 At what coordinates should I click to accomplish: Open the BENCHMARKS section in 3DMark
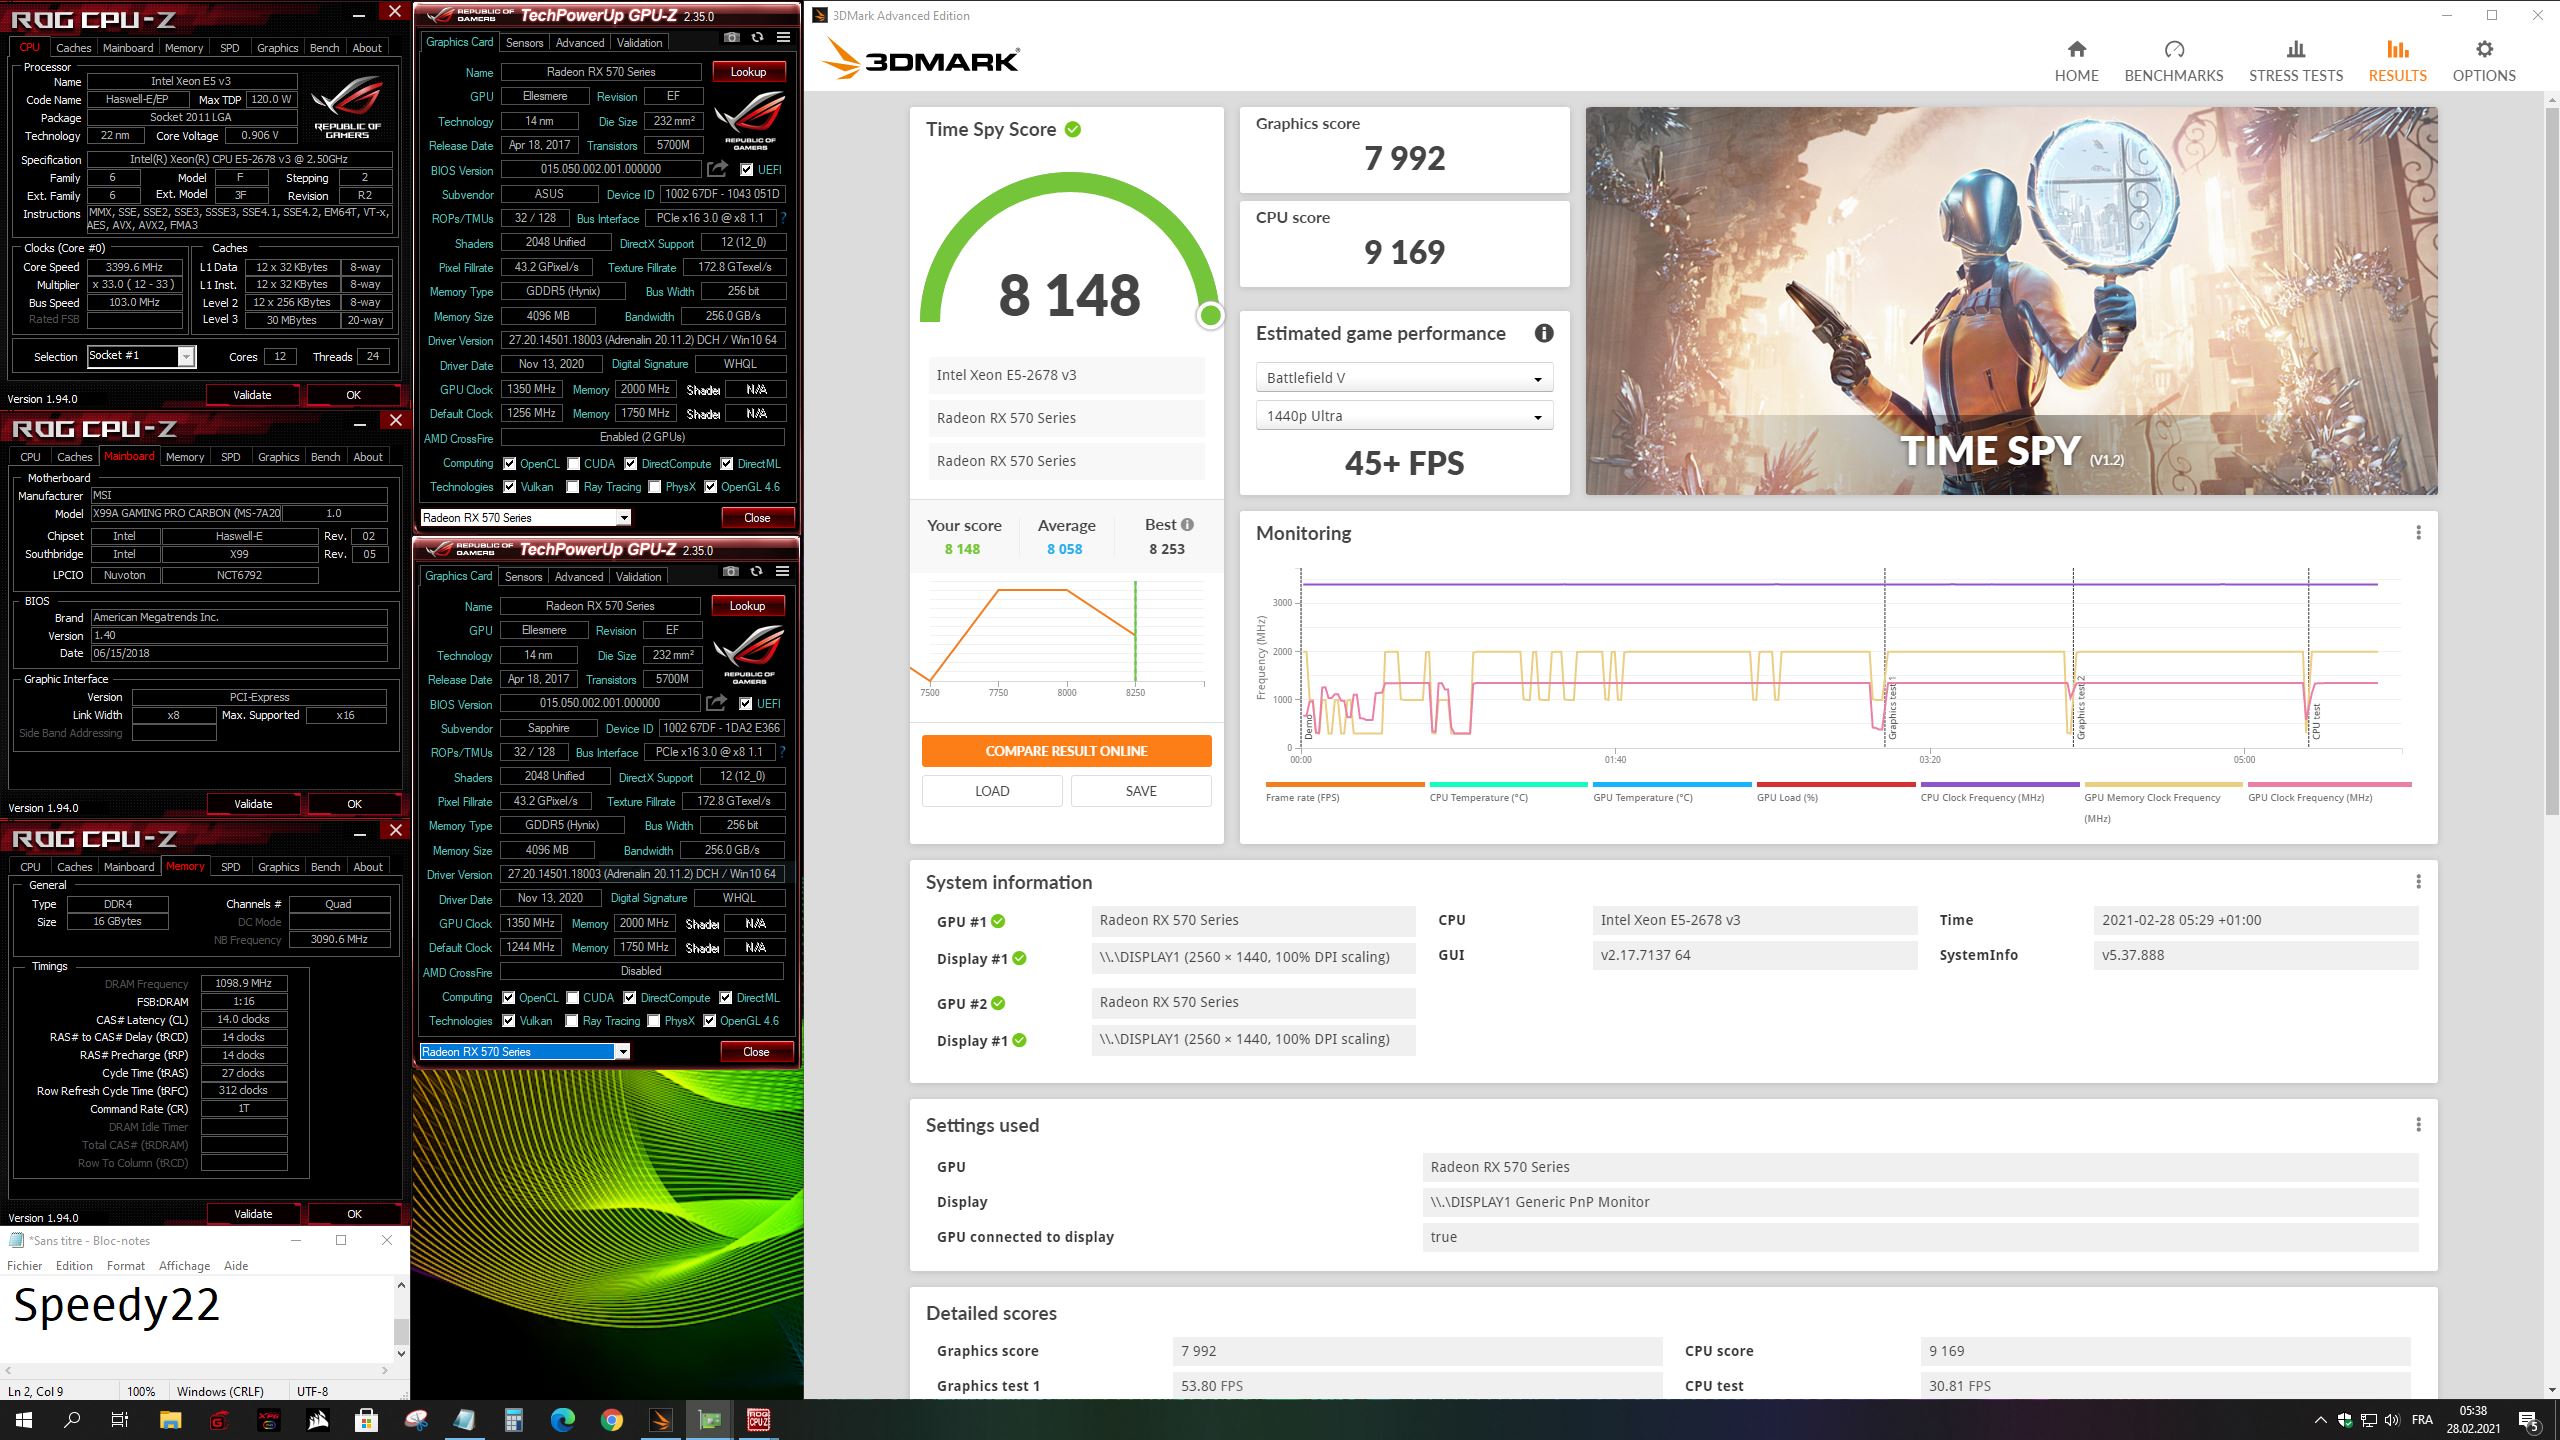2173,61
